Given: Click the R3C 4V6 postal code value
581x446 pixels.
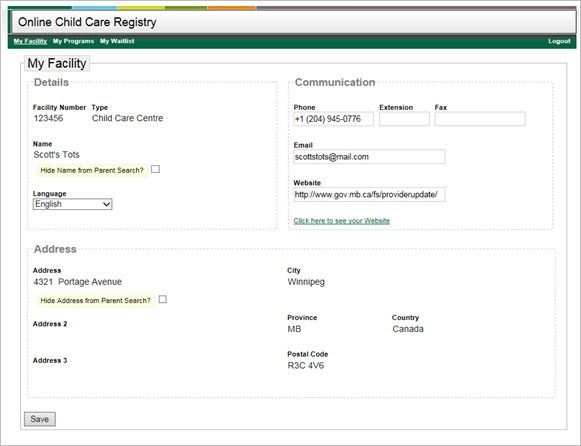Looking at the screenshot, I should tap(306, 366).
